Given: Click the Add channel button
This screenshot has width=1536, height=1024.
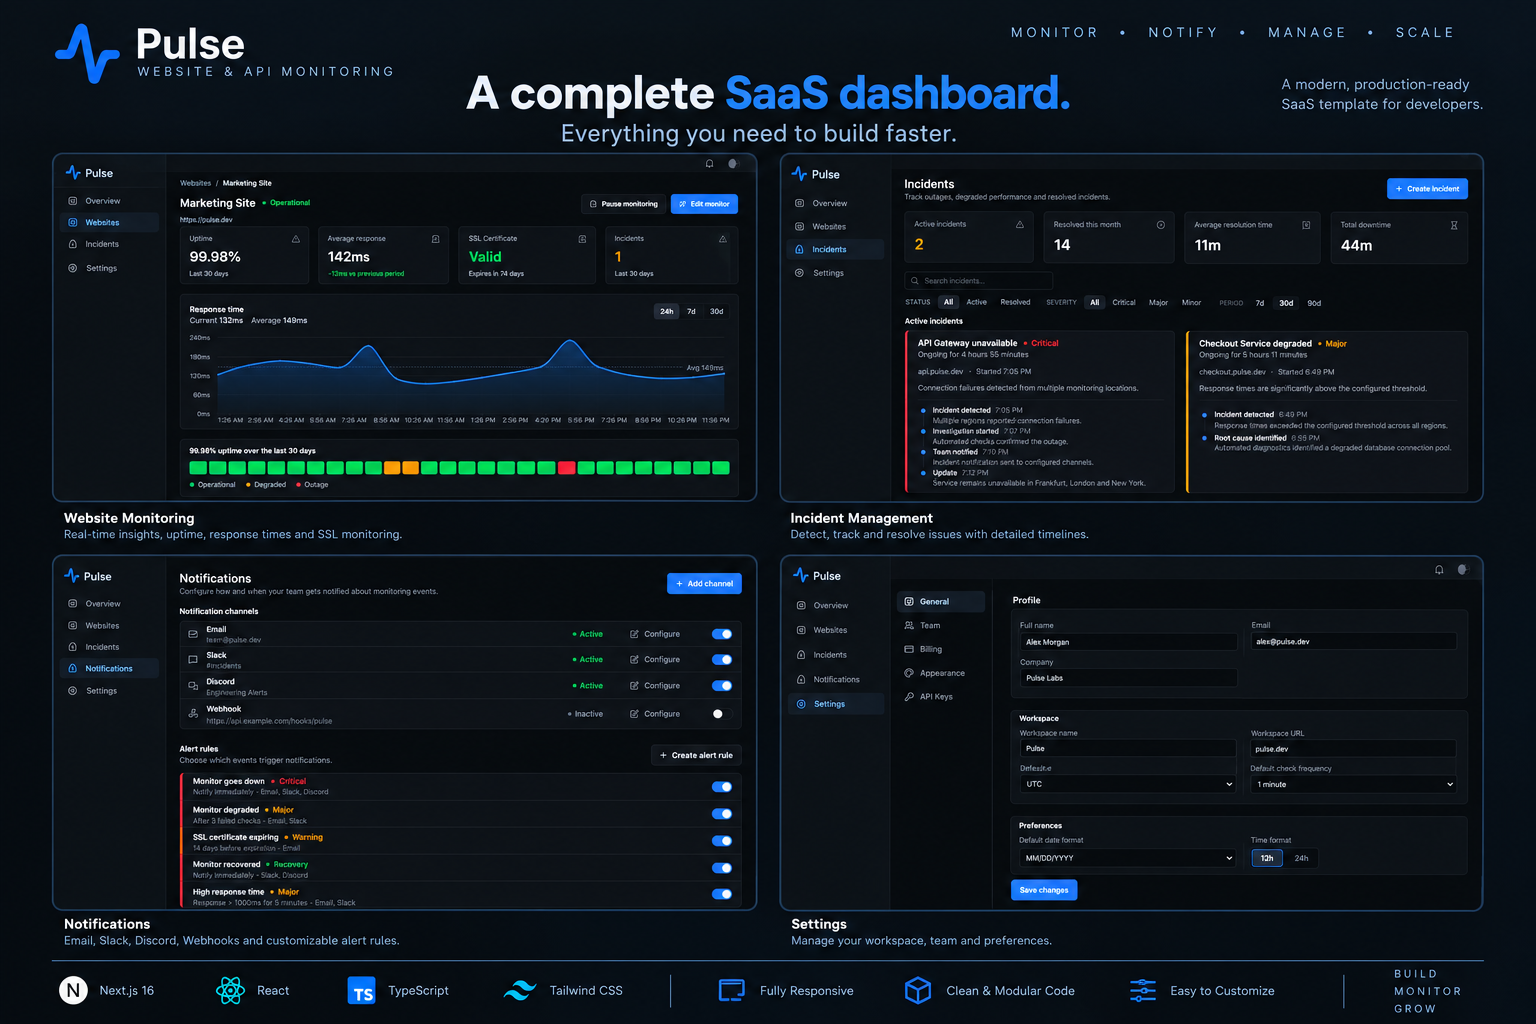Looking at the screenshot, I should 704,584.
